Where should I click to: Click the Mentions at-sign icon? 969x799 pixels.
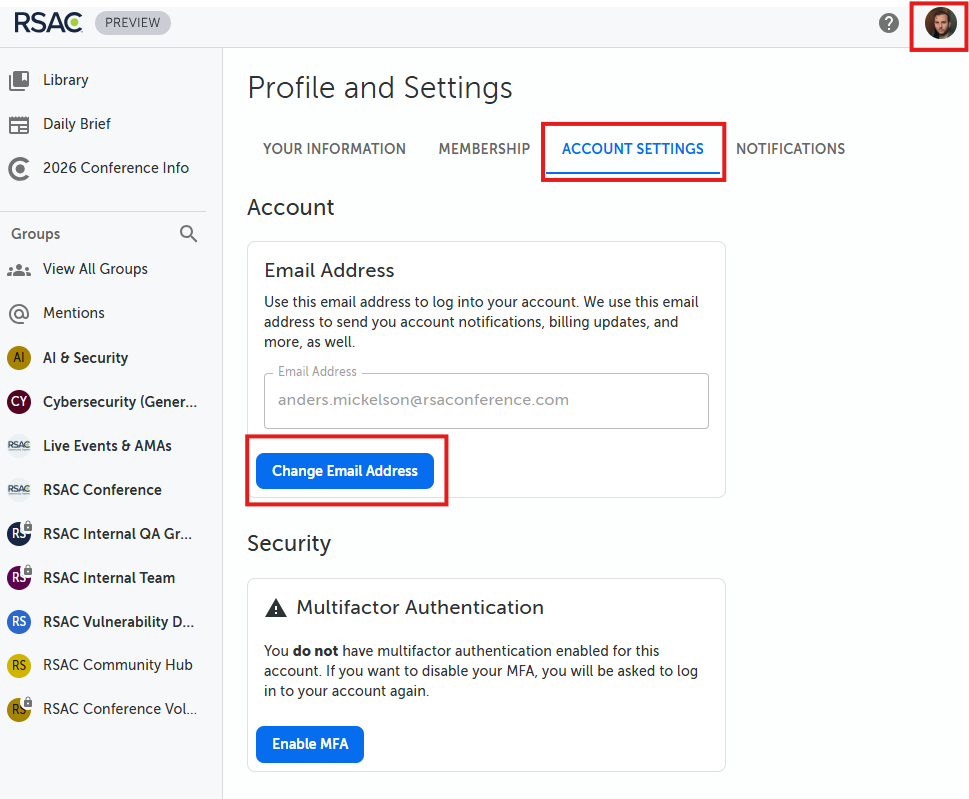point(19,313)
